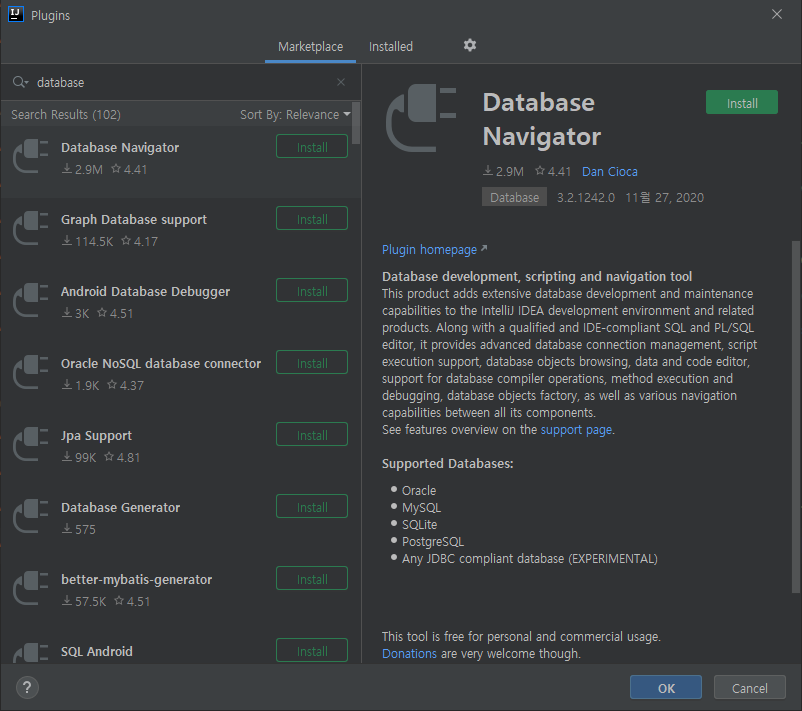This screenshot has width=802, height=711.
Task: Follow the support page link
Action: [x=576, y=430]
